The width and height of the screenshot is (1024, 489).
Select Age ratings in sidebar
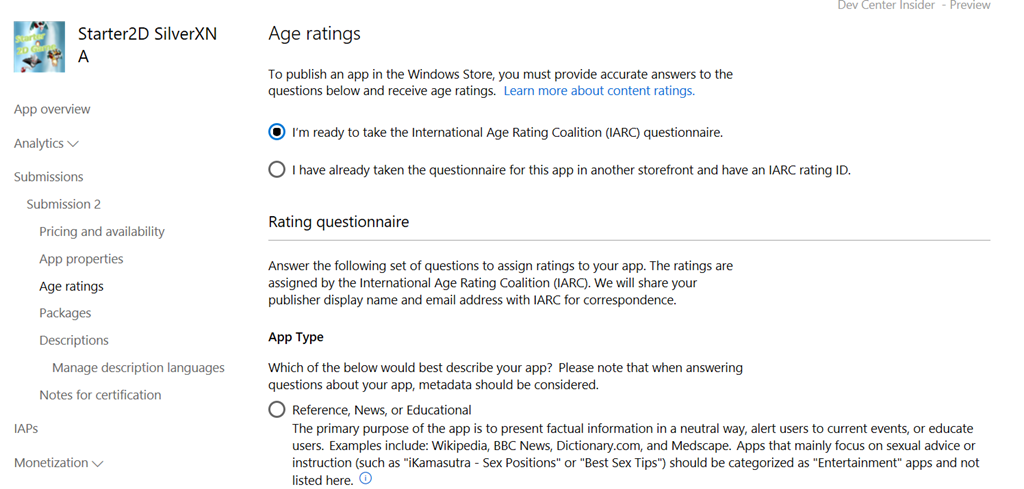[x=71, y=286]
